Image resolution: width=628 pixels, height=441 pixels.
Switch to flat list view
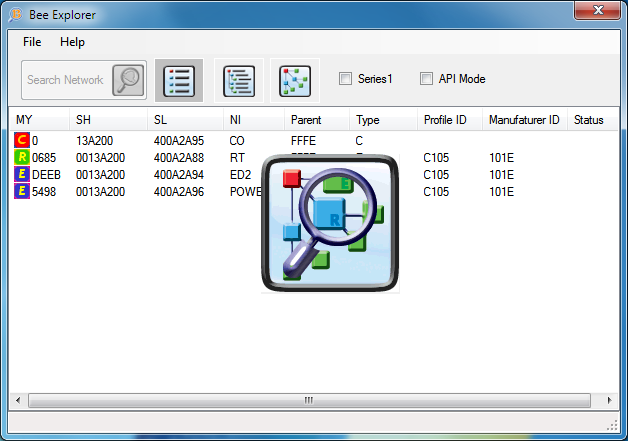click(179, 81)
